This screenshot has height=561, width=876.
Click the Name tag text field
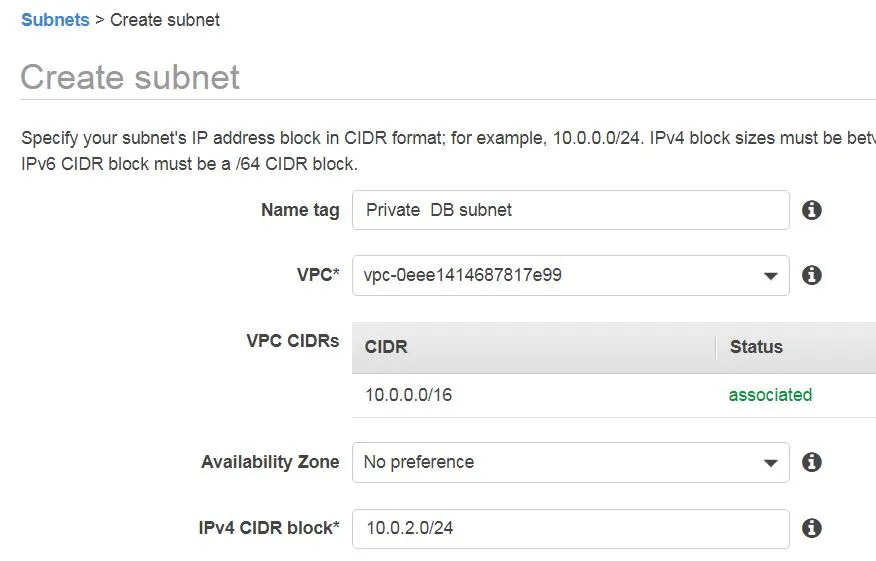point(570,210)
